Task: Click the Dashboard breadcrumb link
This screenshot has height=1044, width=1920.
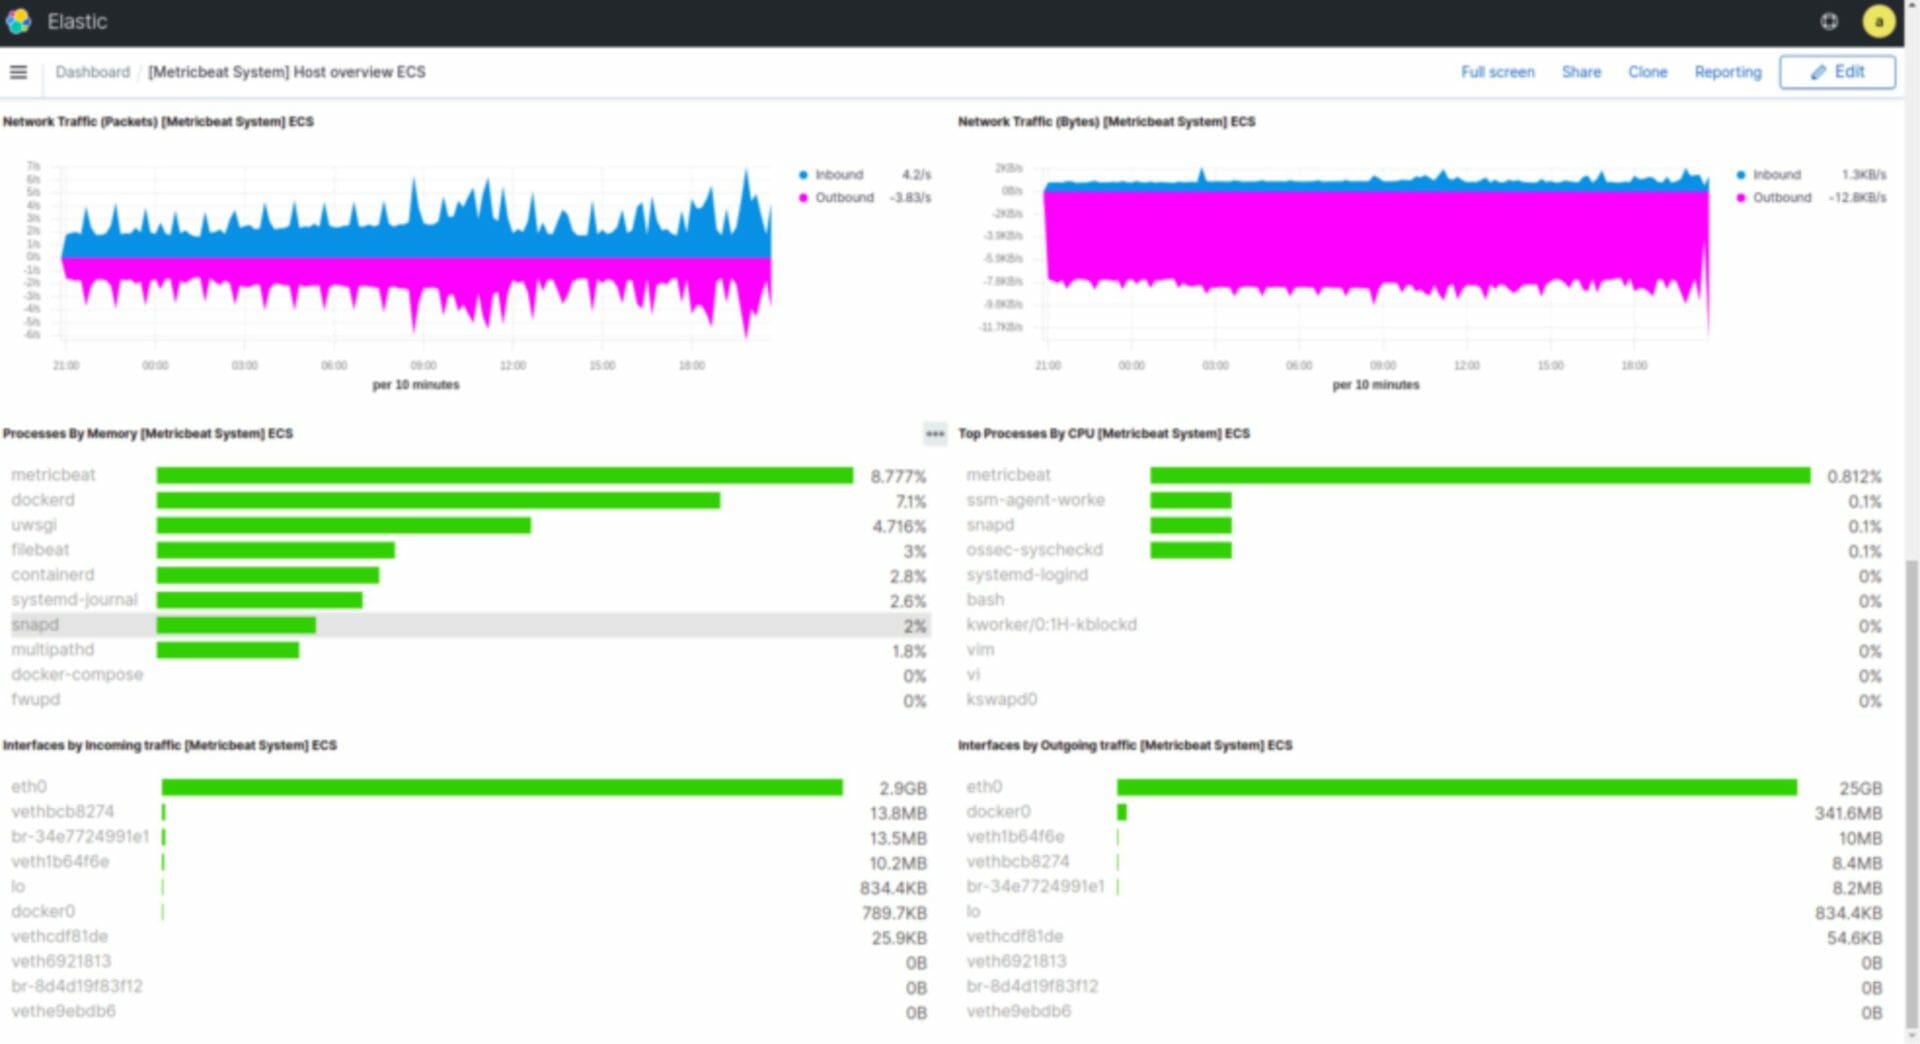Action: click(92, 72)
